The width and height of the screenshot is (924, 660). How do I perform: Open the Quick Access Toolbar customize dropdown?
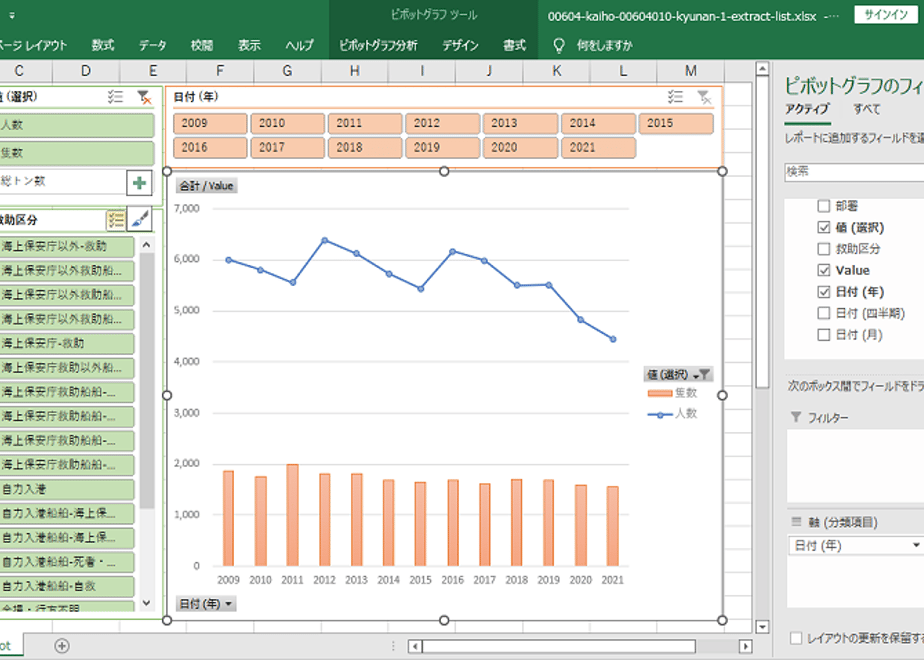pyautogui.click(x=12, y=16)
